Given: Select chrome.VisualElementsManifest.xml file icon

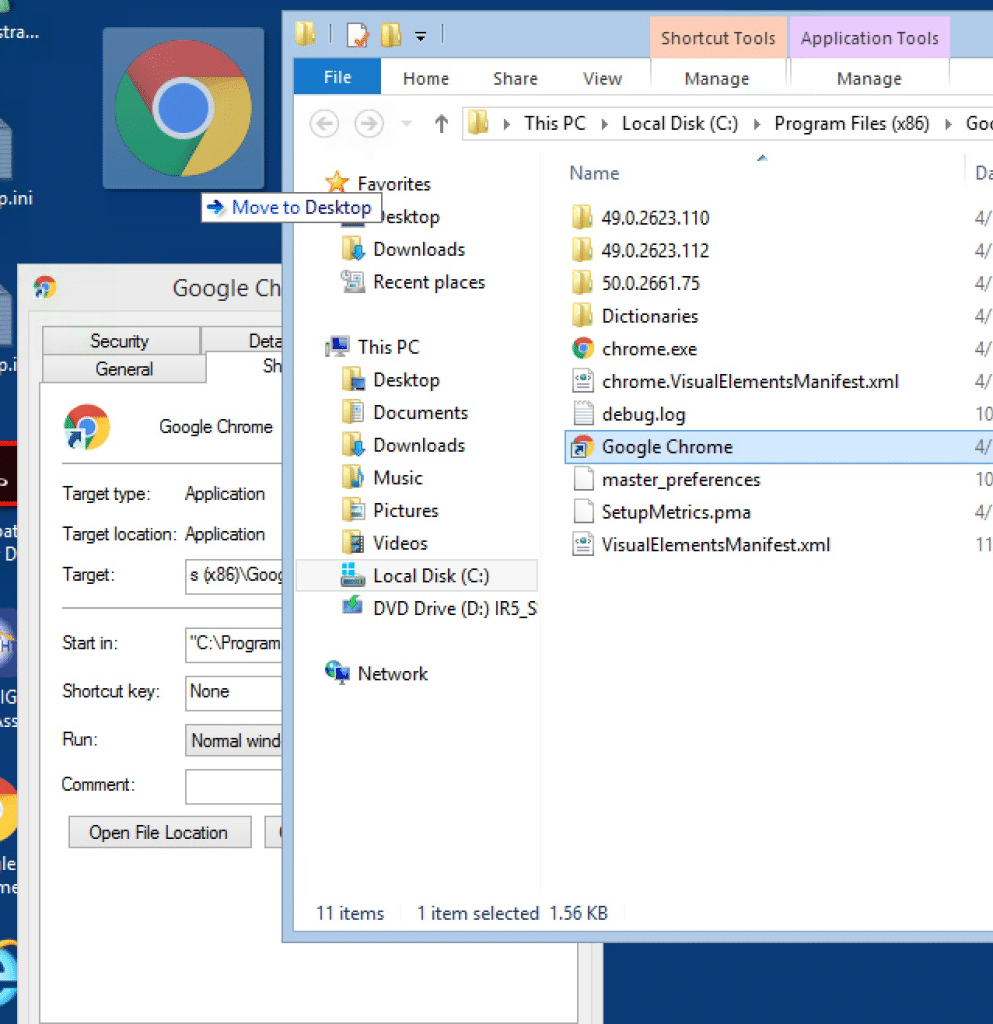Looking at the screenshot, I should 582,381.
